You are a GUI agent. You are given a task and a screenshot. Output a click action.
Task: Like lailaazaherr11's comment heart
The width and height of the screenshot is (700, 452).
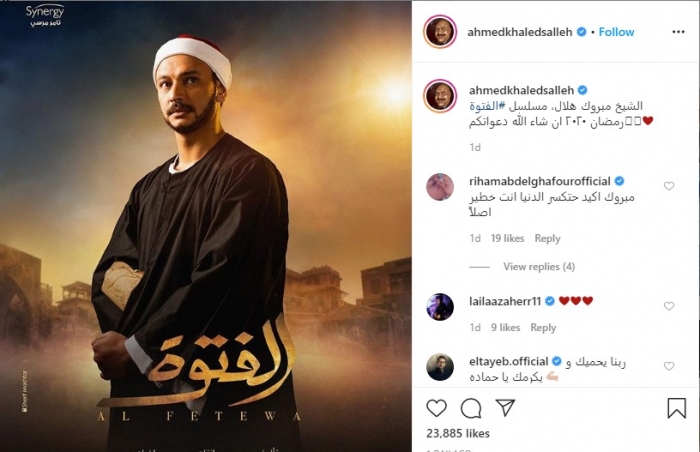pos(669,306)
